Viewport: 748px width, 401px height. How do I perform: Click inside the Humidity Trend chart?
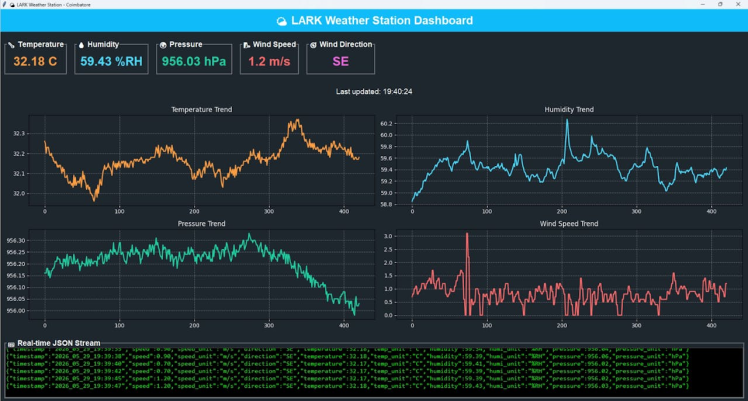click(x=569, y=160)
